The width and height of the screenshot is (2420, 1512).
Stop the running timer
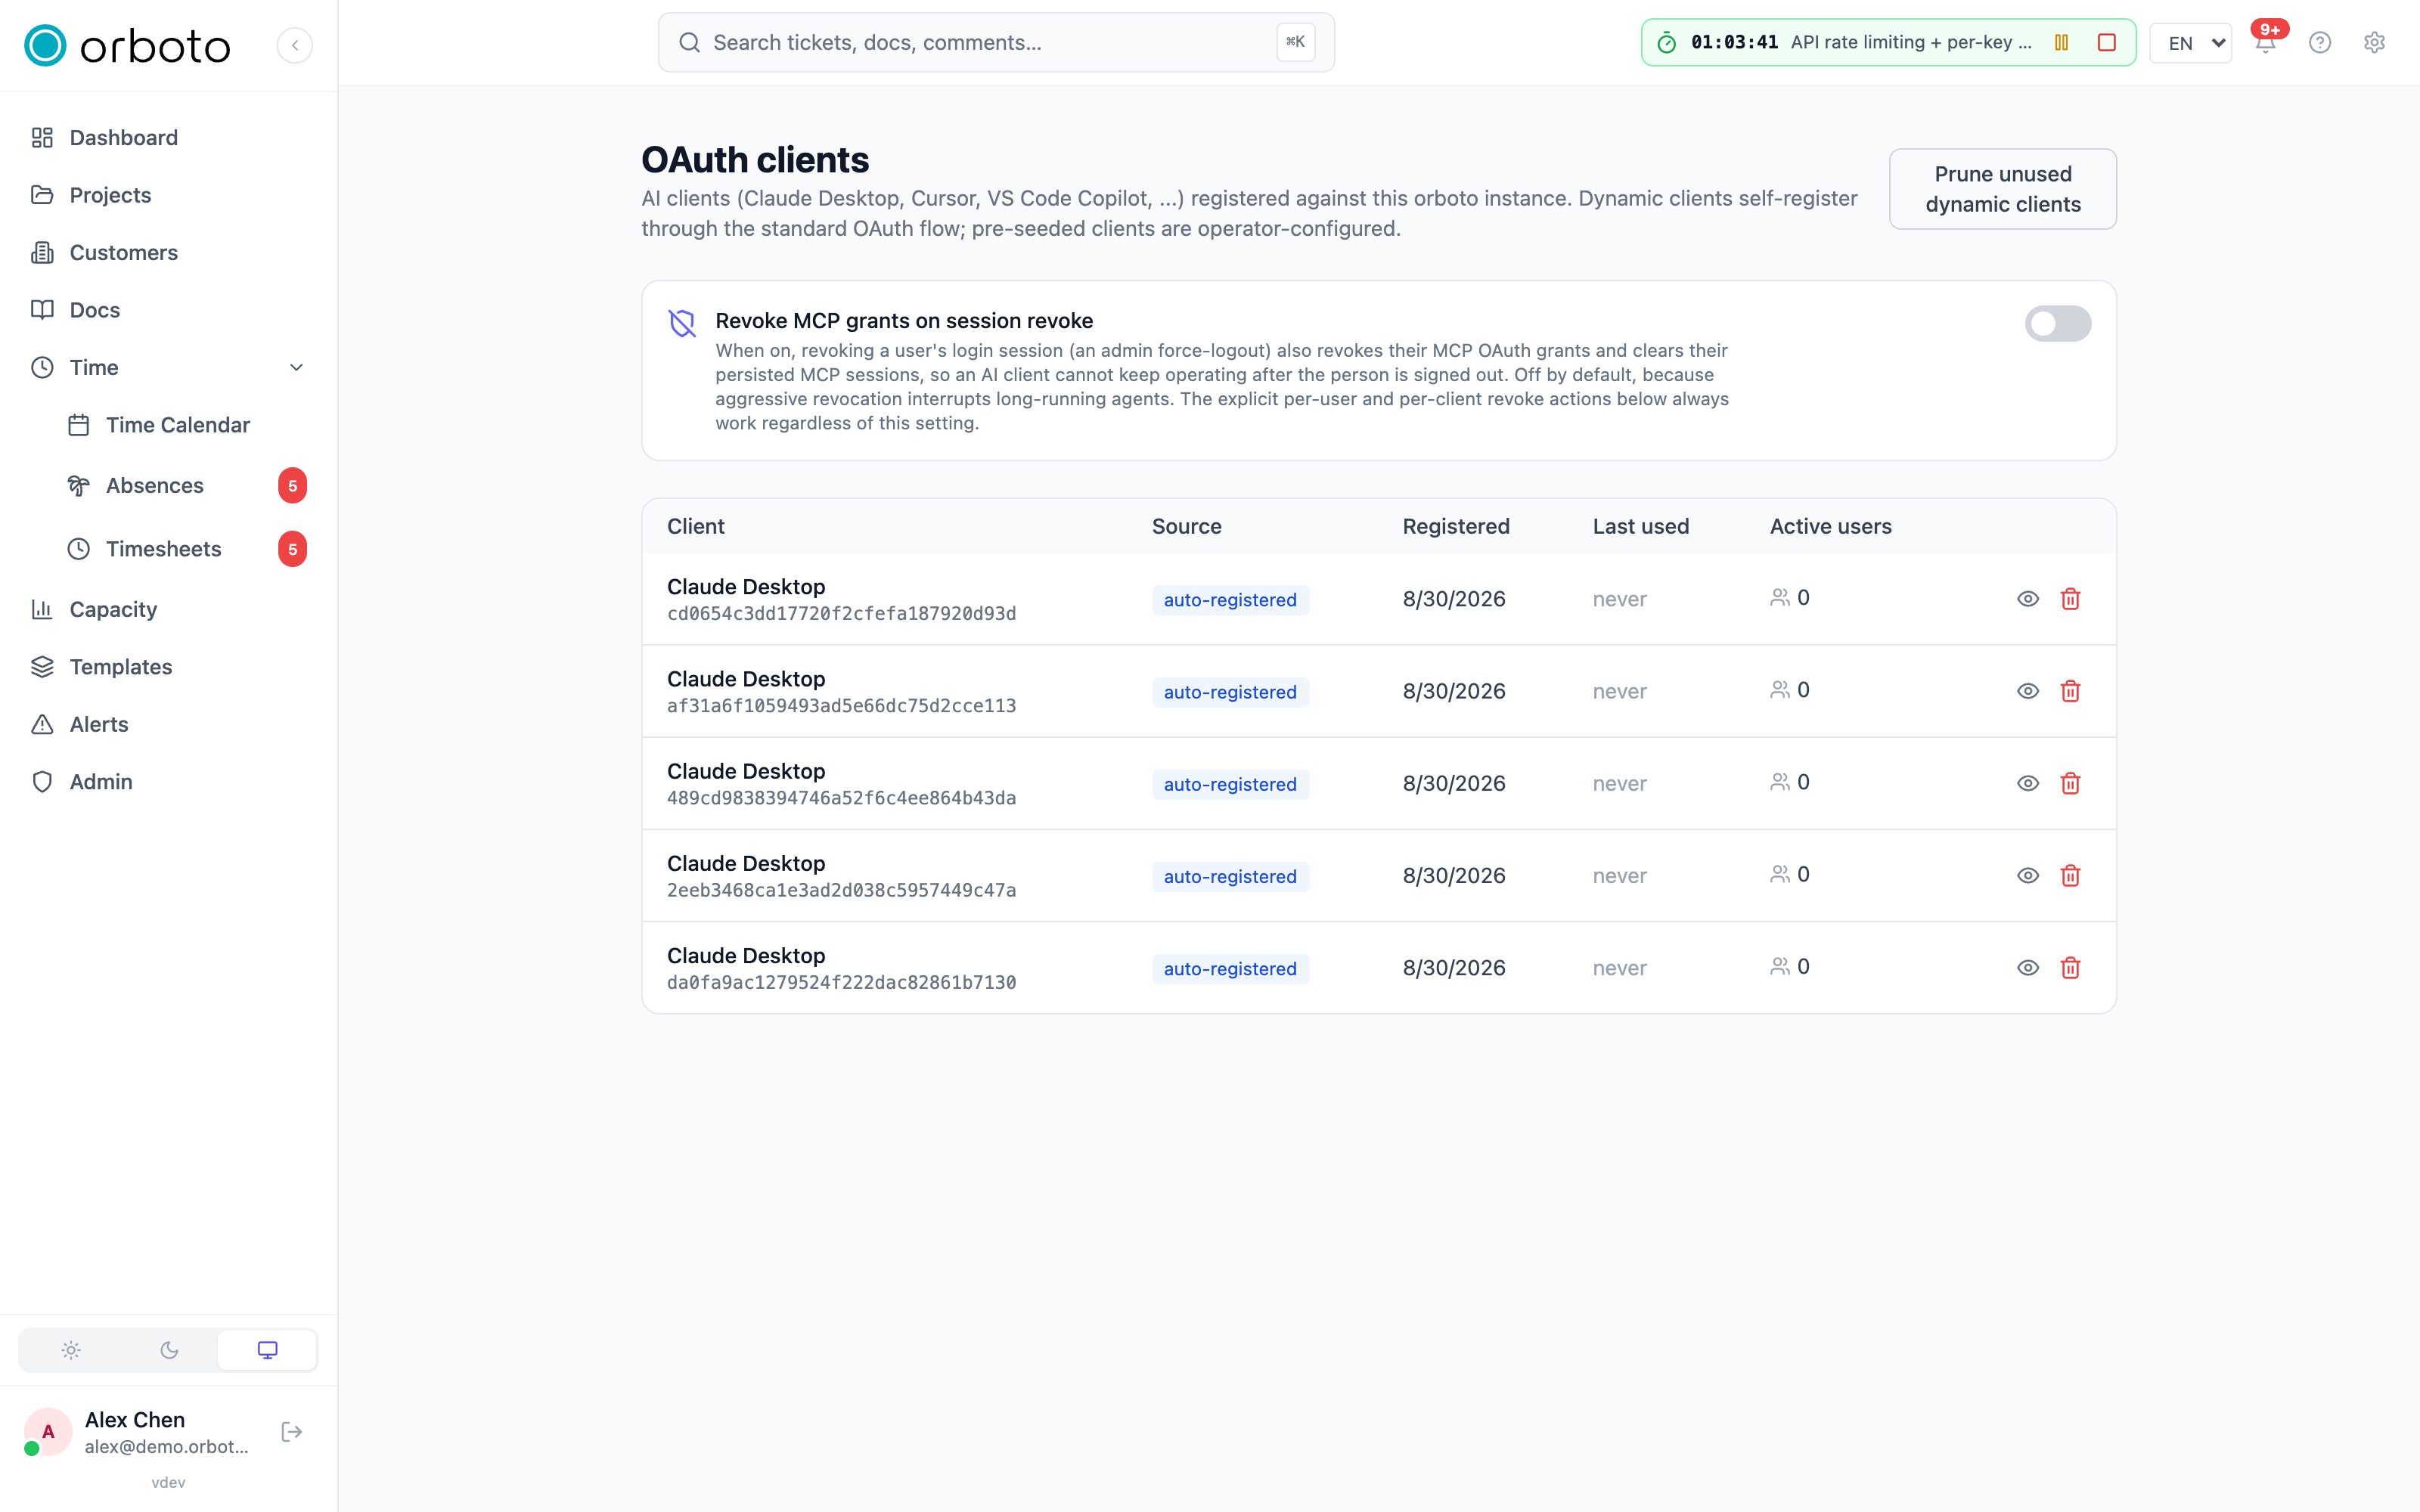[x=2106, y=43]
